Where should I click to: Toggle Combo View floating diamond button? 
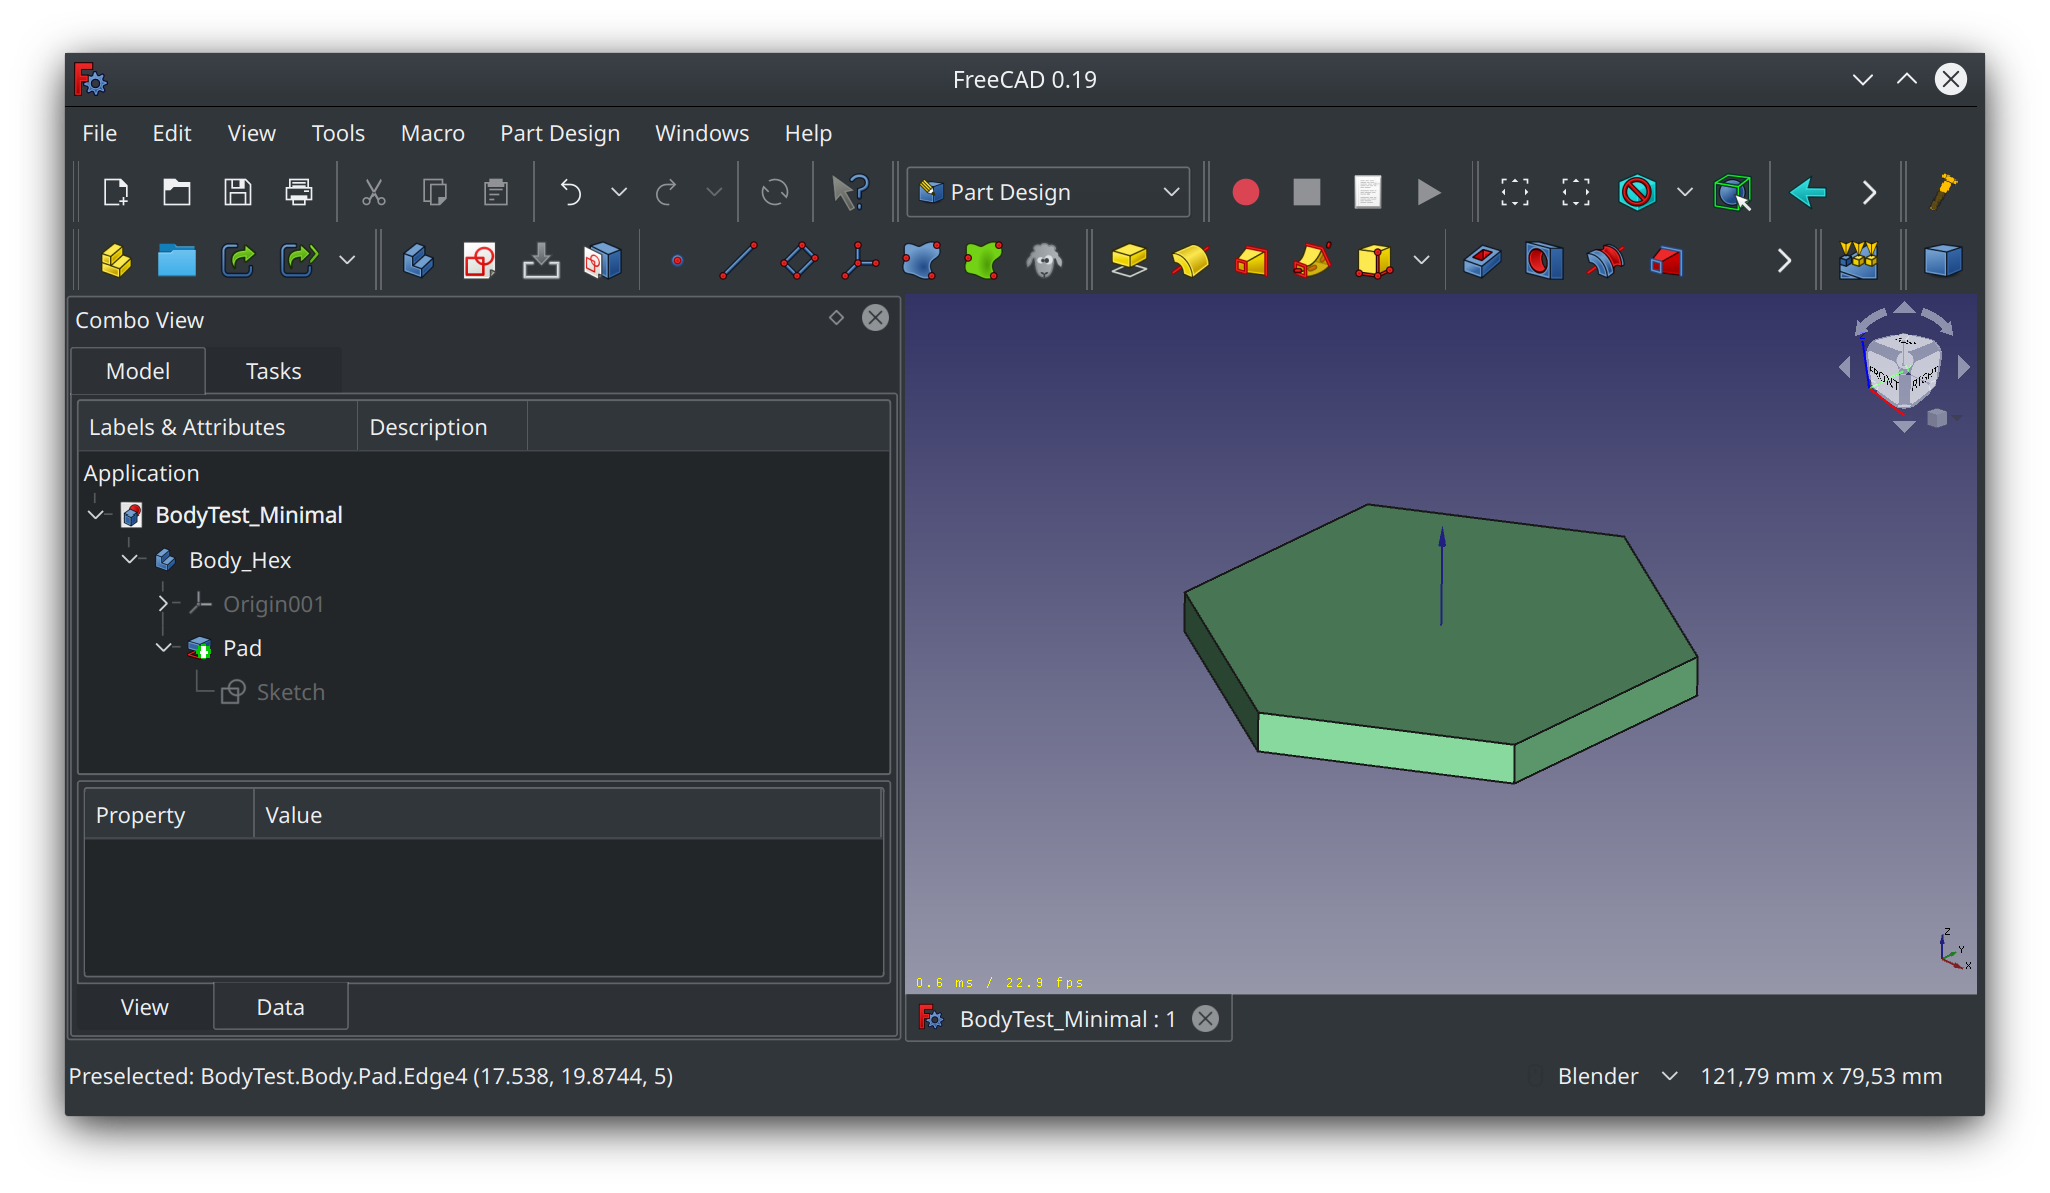(x=836, y=318)
